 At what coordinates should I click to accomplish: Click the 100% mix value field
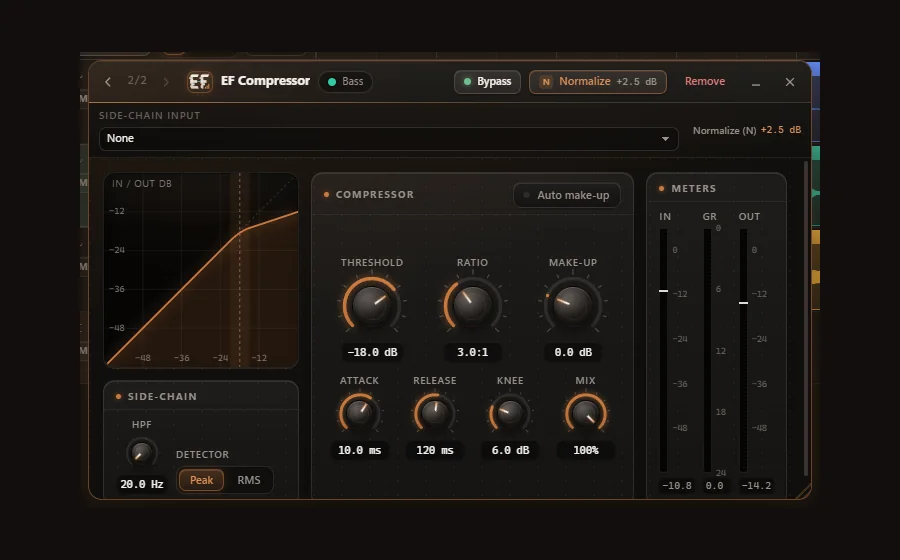click(585, 450)
